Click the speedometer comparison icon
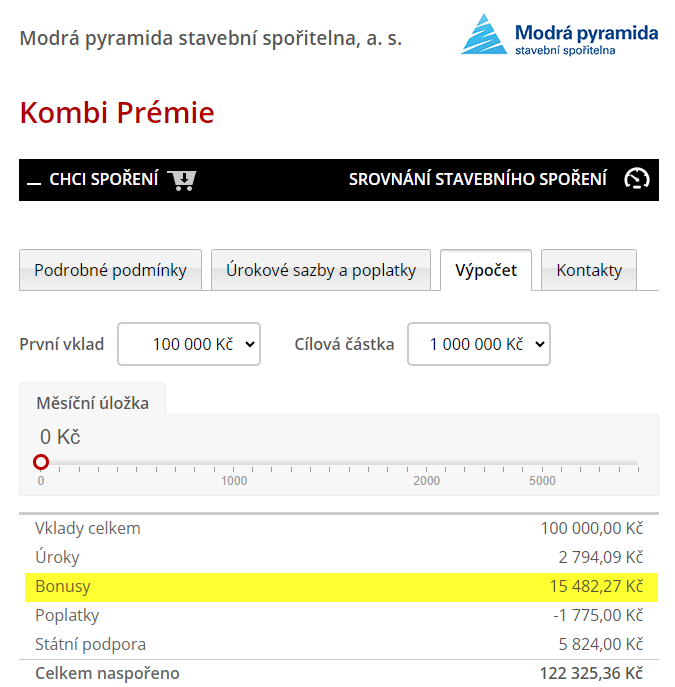675x687 pixels. (636, 179)
